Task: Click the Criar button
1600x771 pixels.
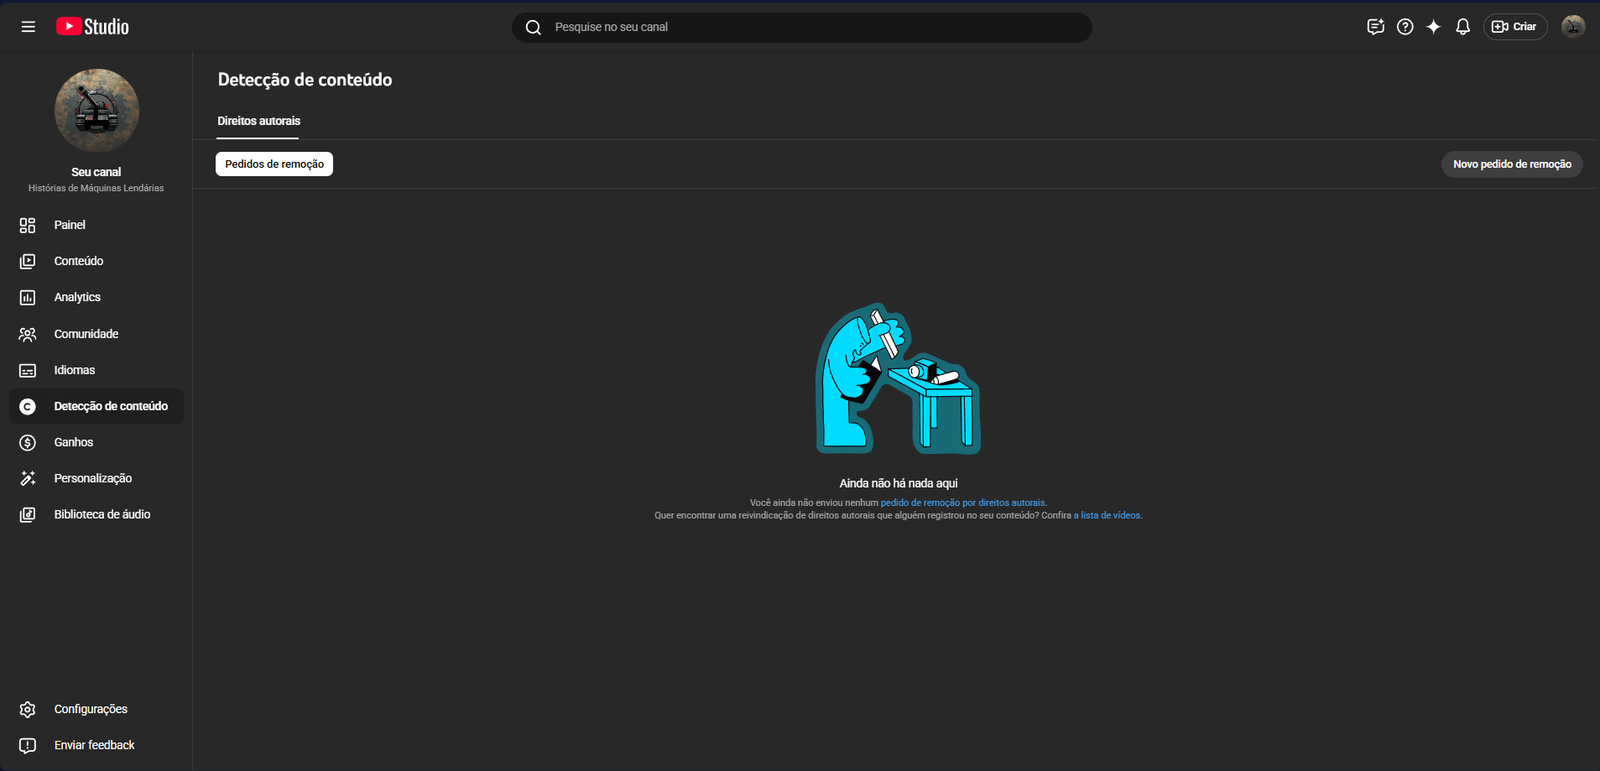Action: coord(1515,27)
